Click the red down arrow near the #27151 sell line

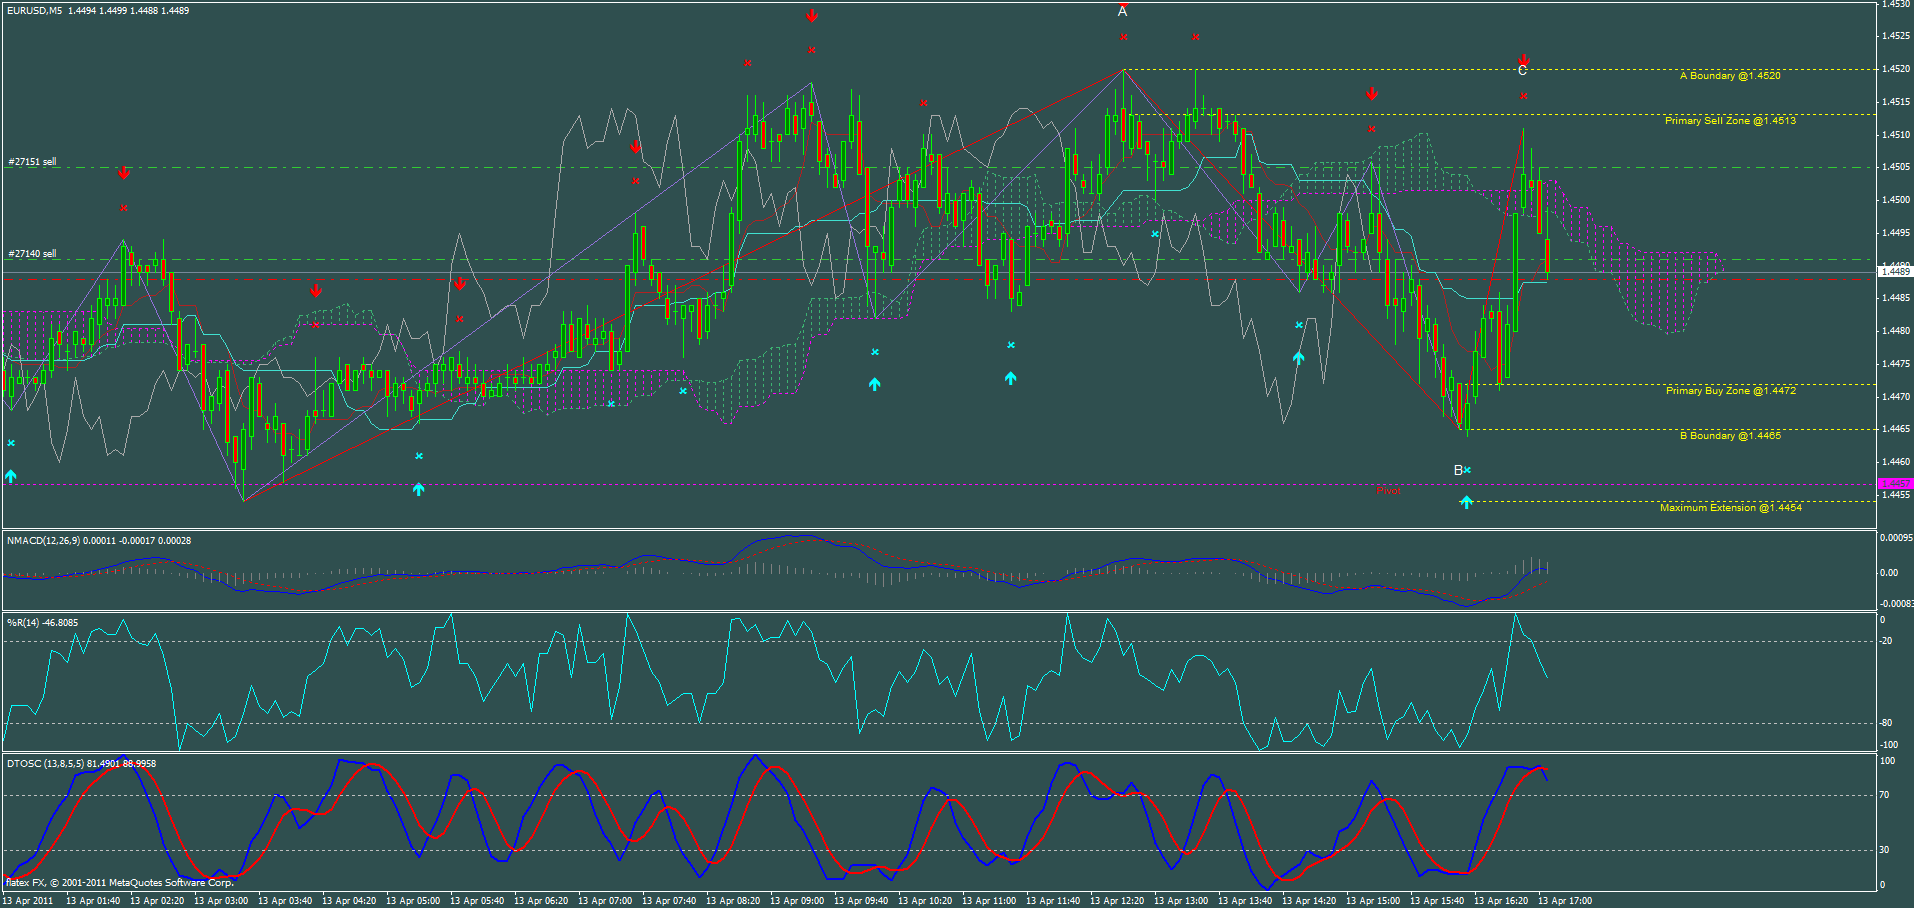[124, 172]
